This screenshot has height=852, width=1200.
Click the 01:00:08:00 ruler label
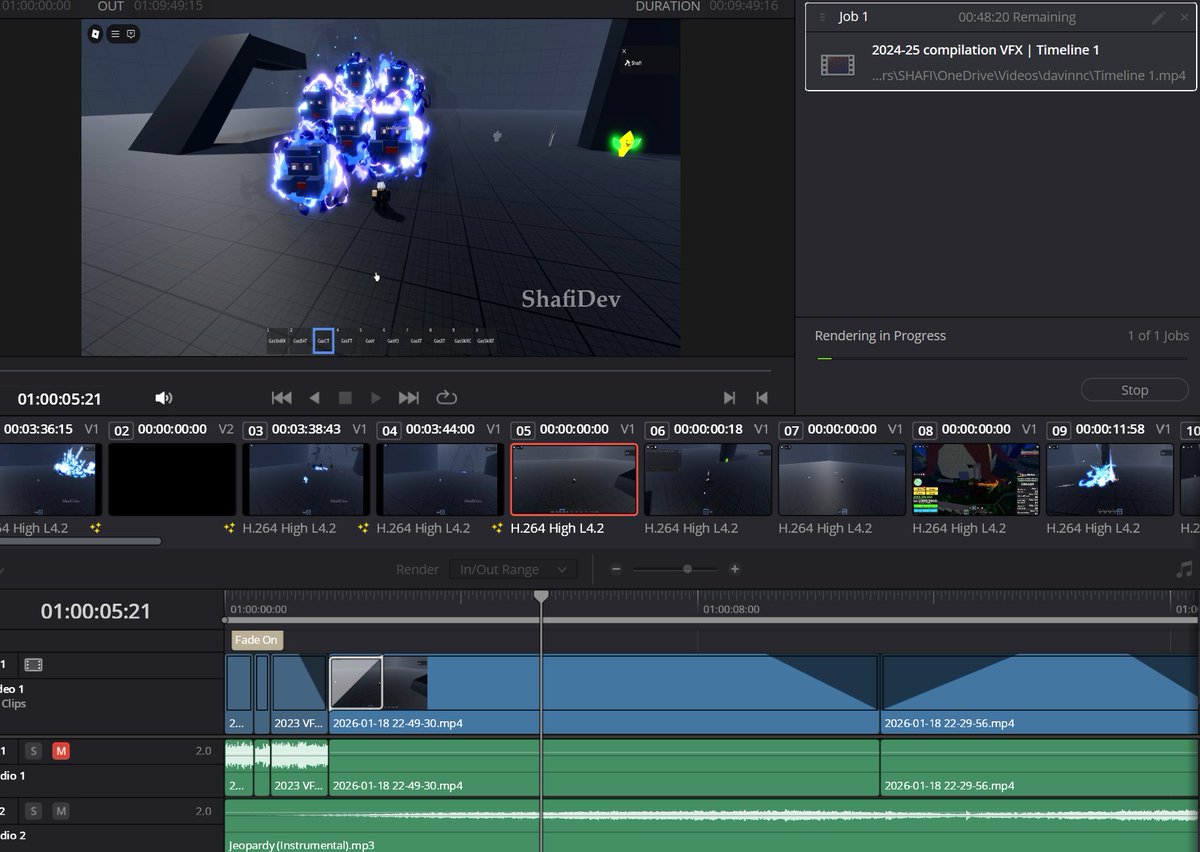tap(731, 609)
